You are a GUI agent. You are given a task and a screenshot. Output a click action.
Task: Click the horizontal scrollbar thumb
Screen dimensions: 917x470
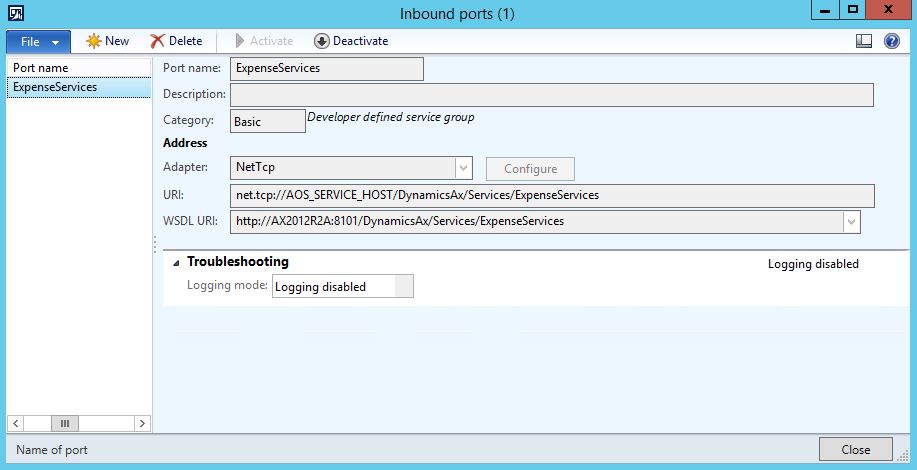click(x=65, y=423)
